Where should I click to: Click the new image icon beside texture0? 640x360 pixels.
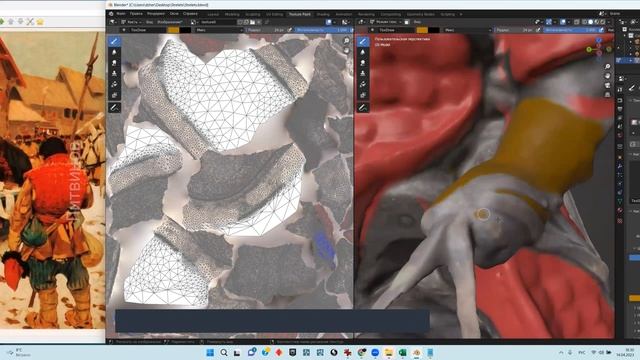pos(246,22)
